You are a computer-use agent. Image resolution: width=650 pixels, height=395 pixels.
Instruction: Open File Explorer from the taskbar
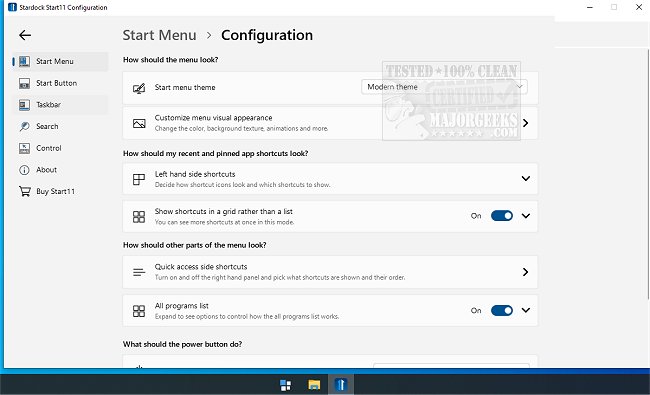pyautogui.click(x=314, y=385)
